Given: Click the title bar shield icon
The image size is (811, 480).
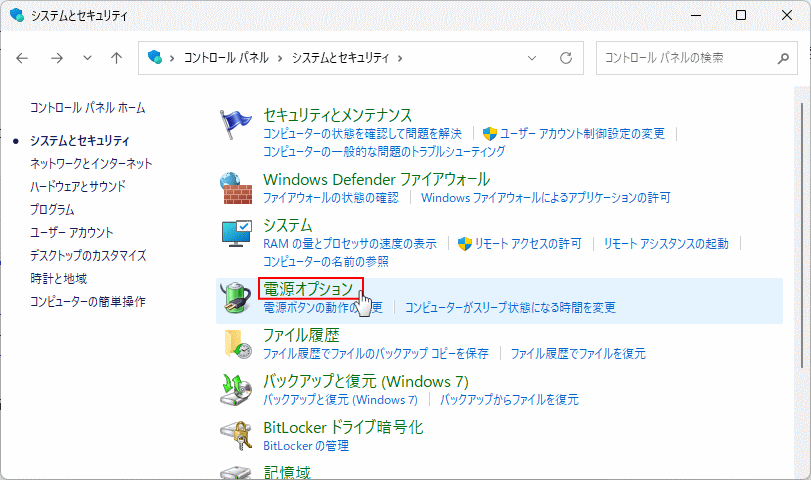Looking at the screenshot, I should point(17,15).
